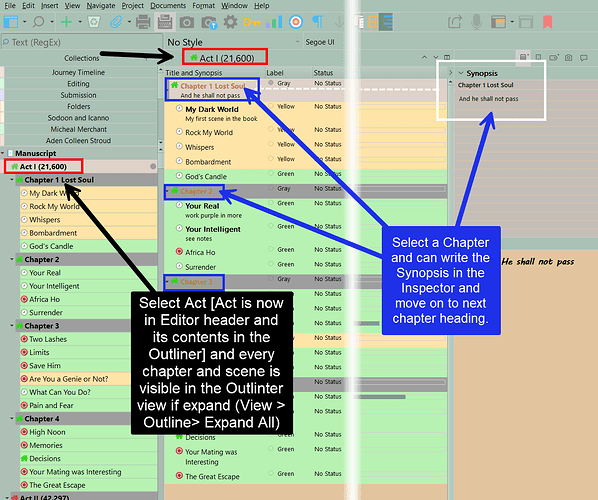Open the No Style dropdown

233,42
